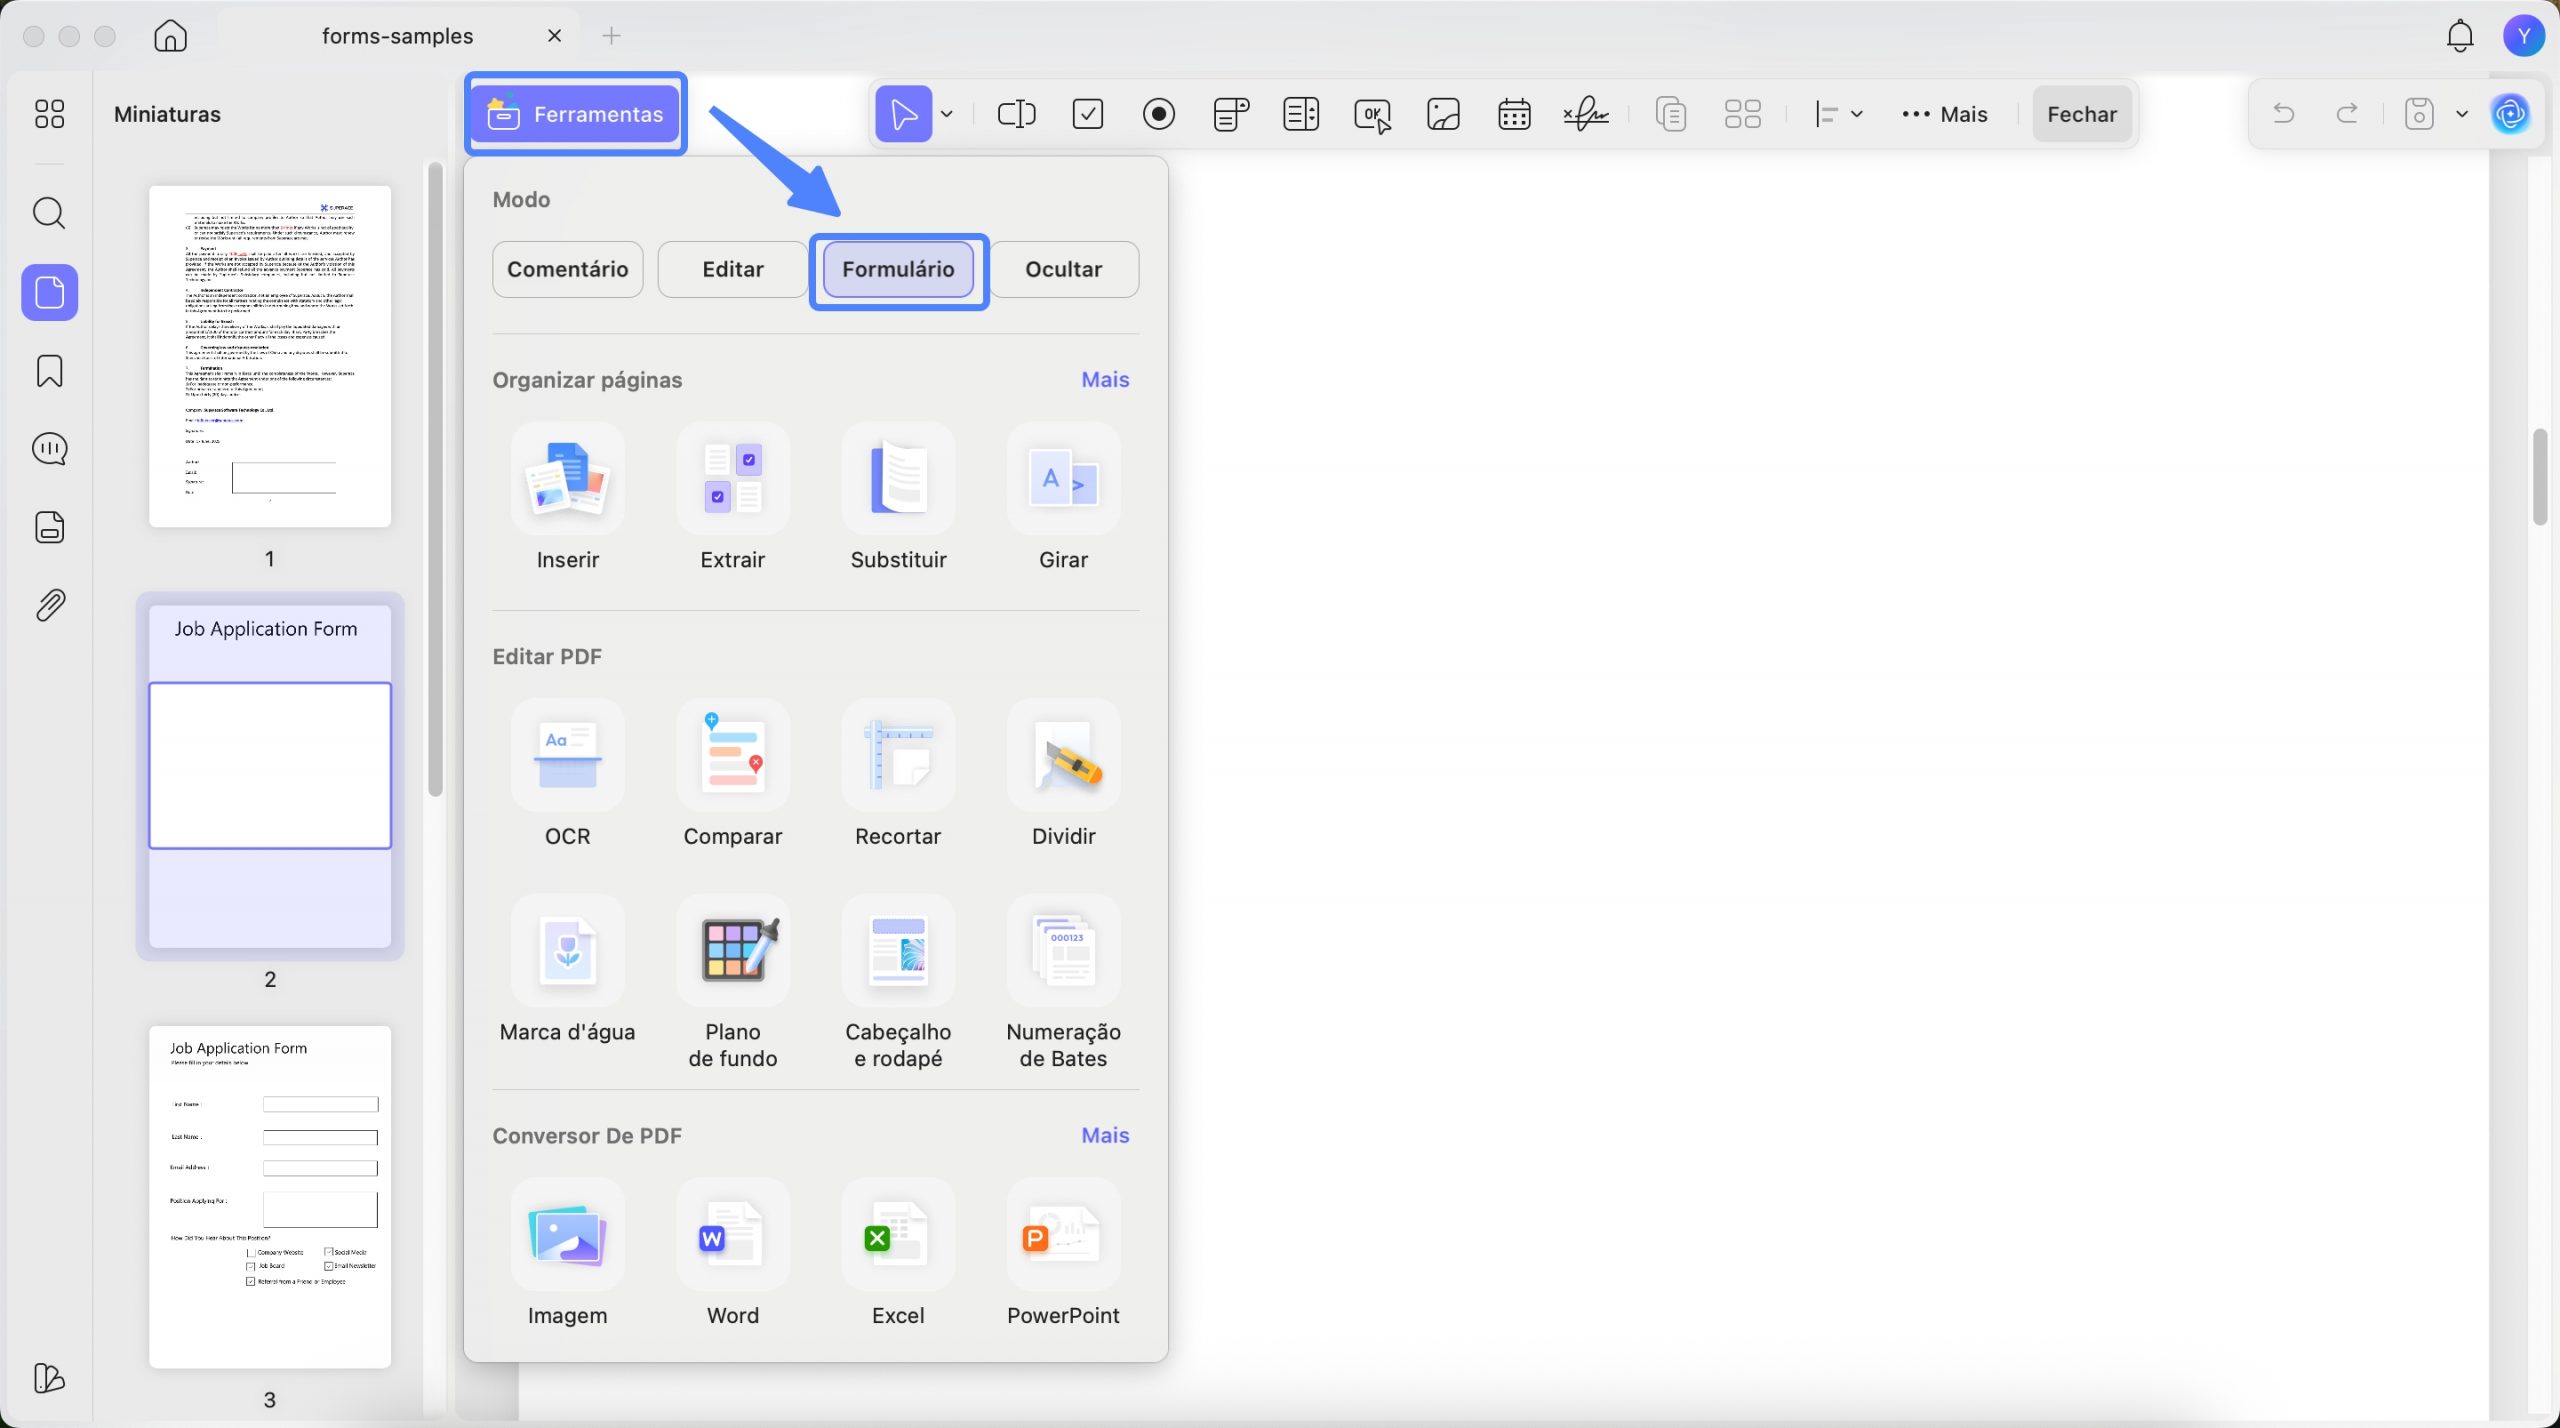Click the Fechar button
The height and width of the screenshot is (1428, 2560).
click(x=2081, y=114)
